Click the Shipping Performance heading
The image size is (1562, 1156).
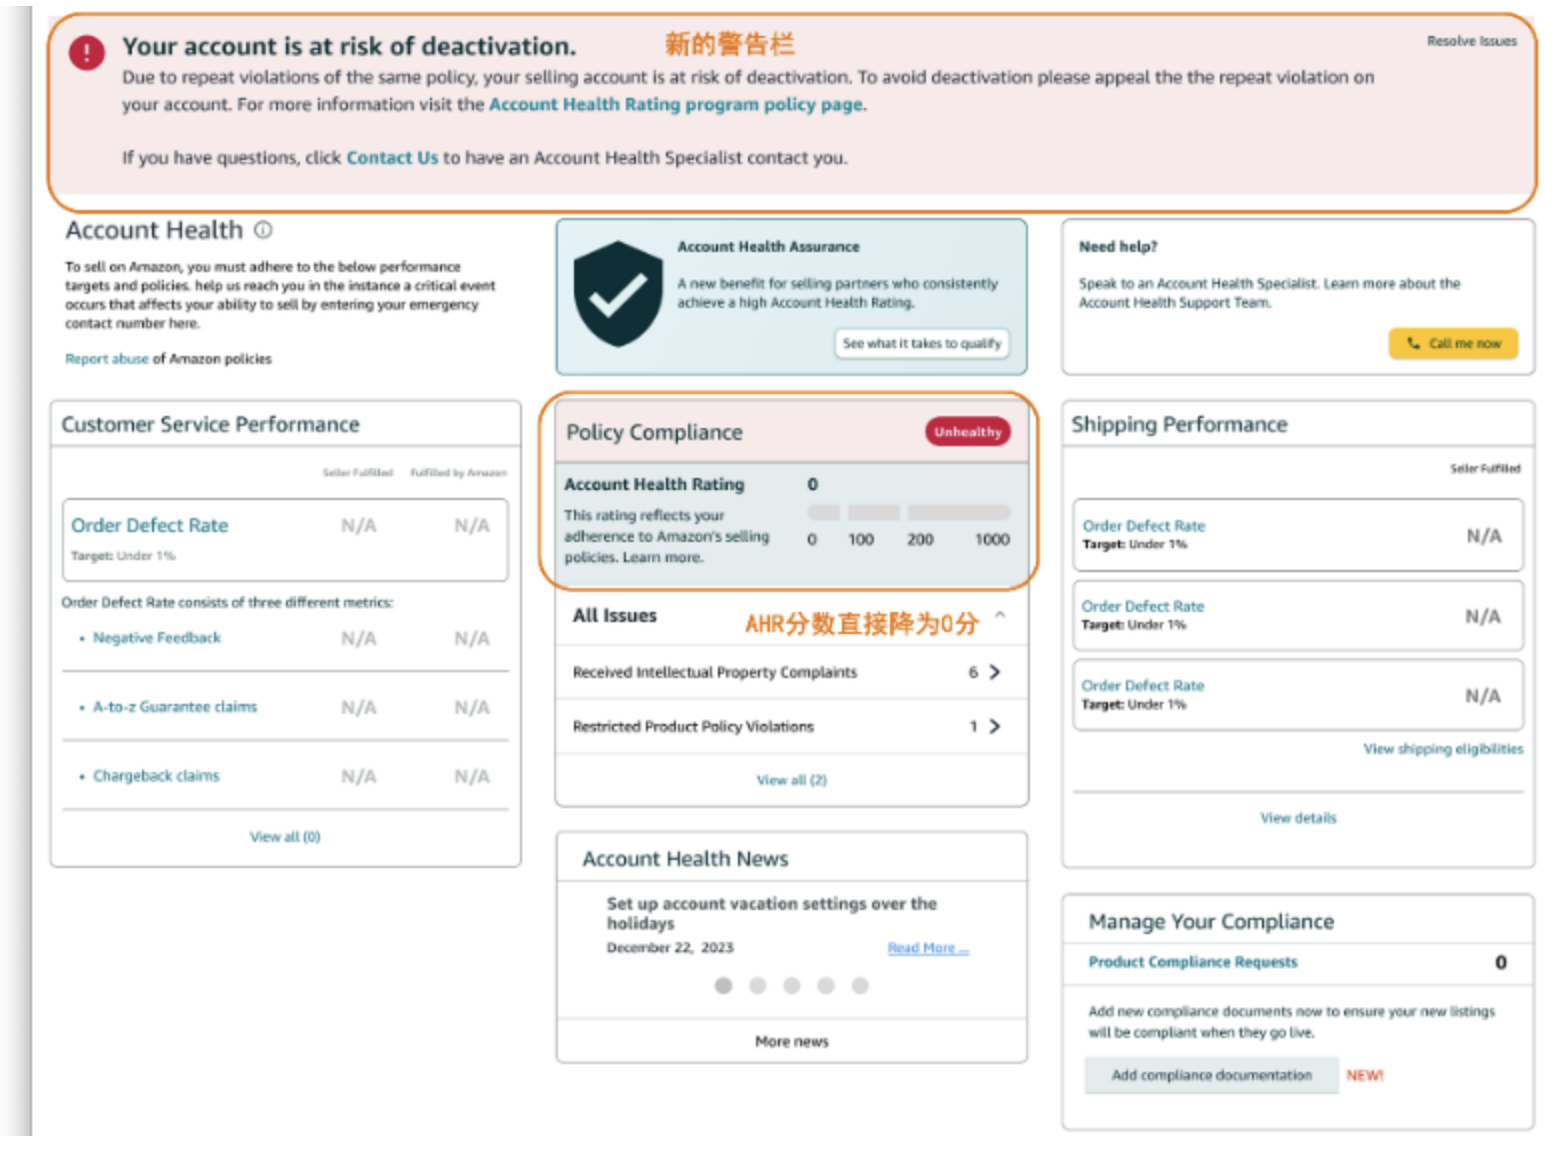[x=1179, y=424]
